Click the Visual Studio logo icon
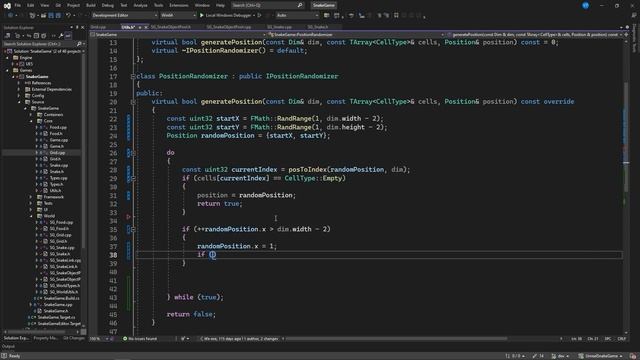The width and height of the screenshot is (640, 360). coord(7,6)
